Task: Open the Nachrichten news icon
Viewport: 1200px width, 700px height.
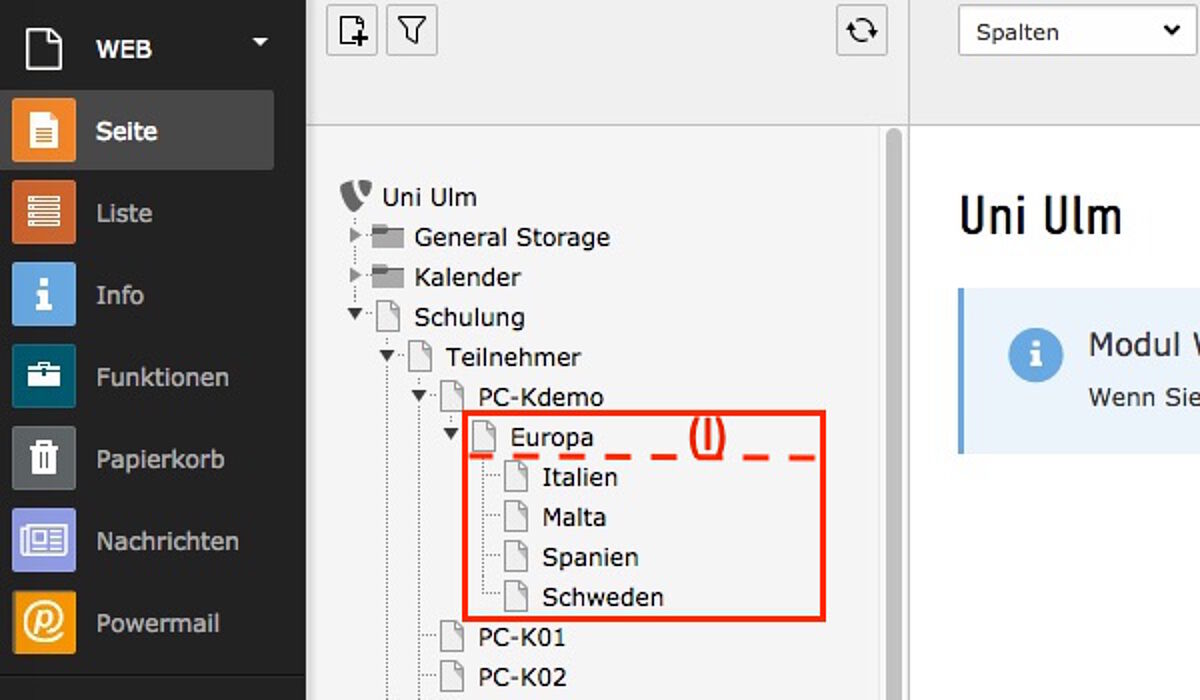Action: 44,540
